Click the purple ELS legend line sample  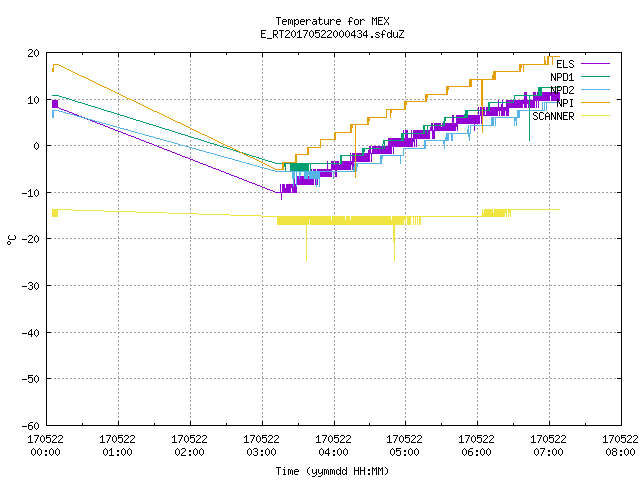(x=595, y=64)
